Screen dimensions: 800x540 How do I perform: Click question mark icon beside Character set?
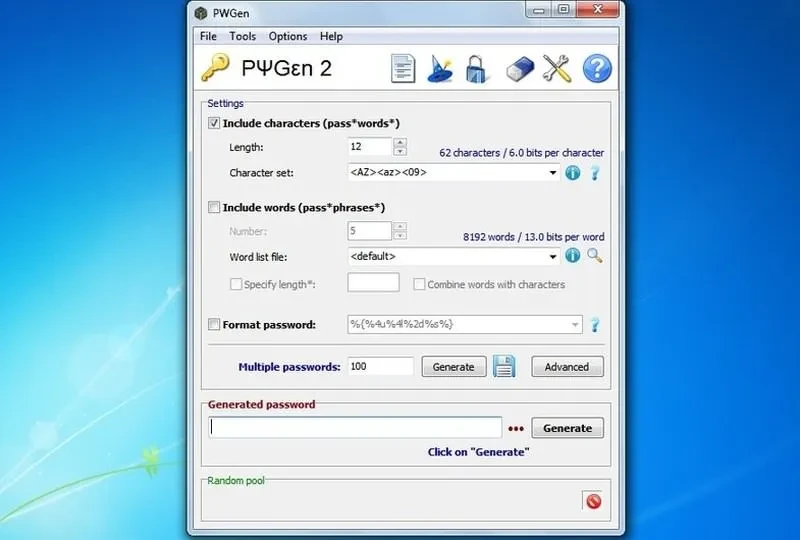pyautogui.click(x=595, y=173)
